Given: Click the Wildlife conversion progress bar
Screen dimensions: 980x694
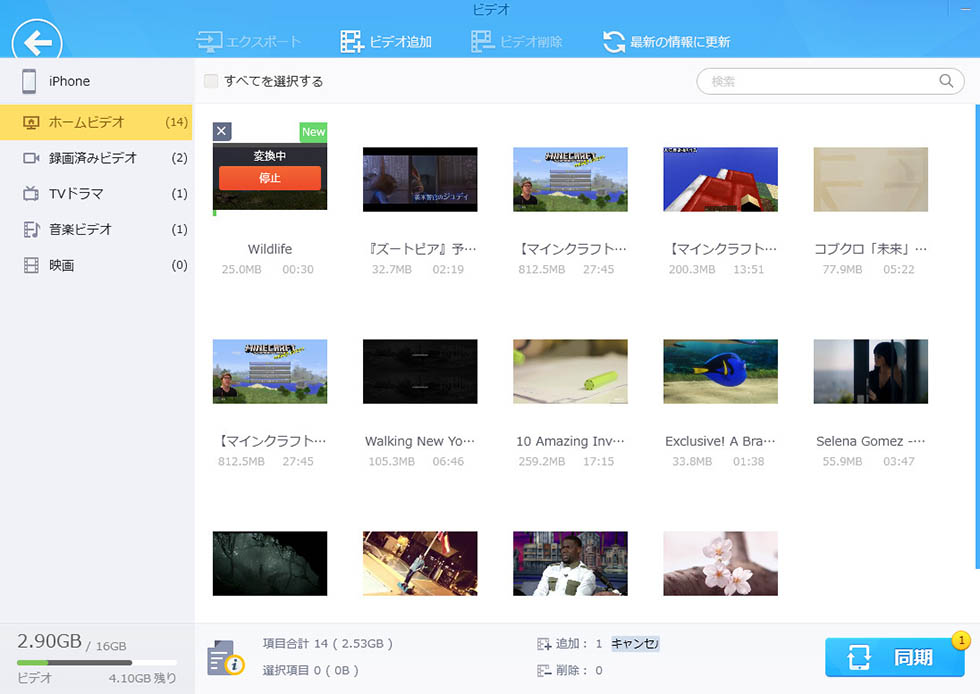Looking at the screenshot, I should [x=270, y=213].
